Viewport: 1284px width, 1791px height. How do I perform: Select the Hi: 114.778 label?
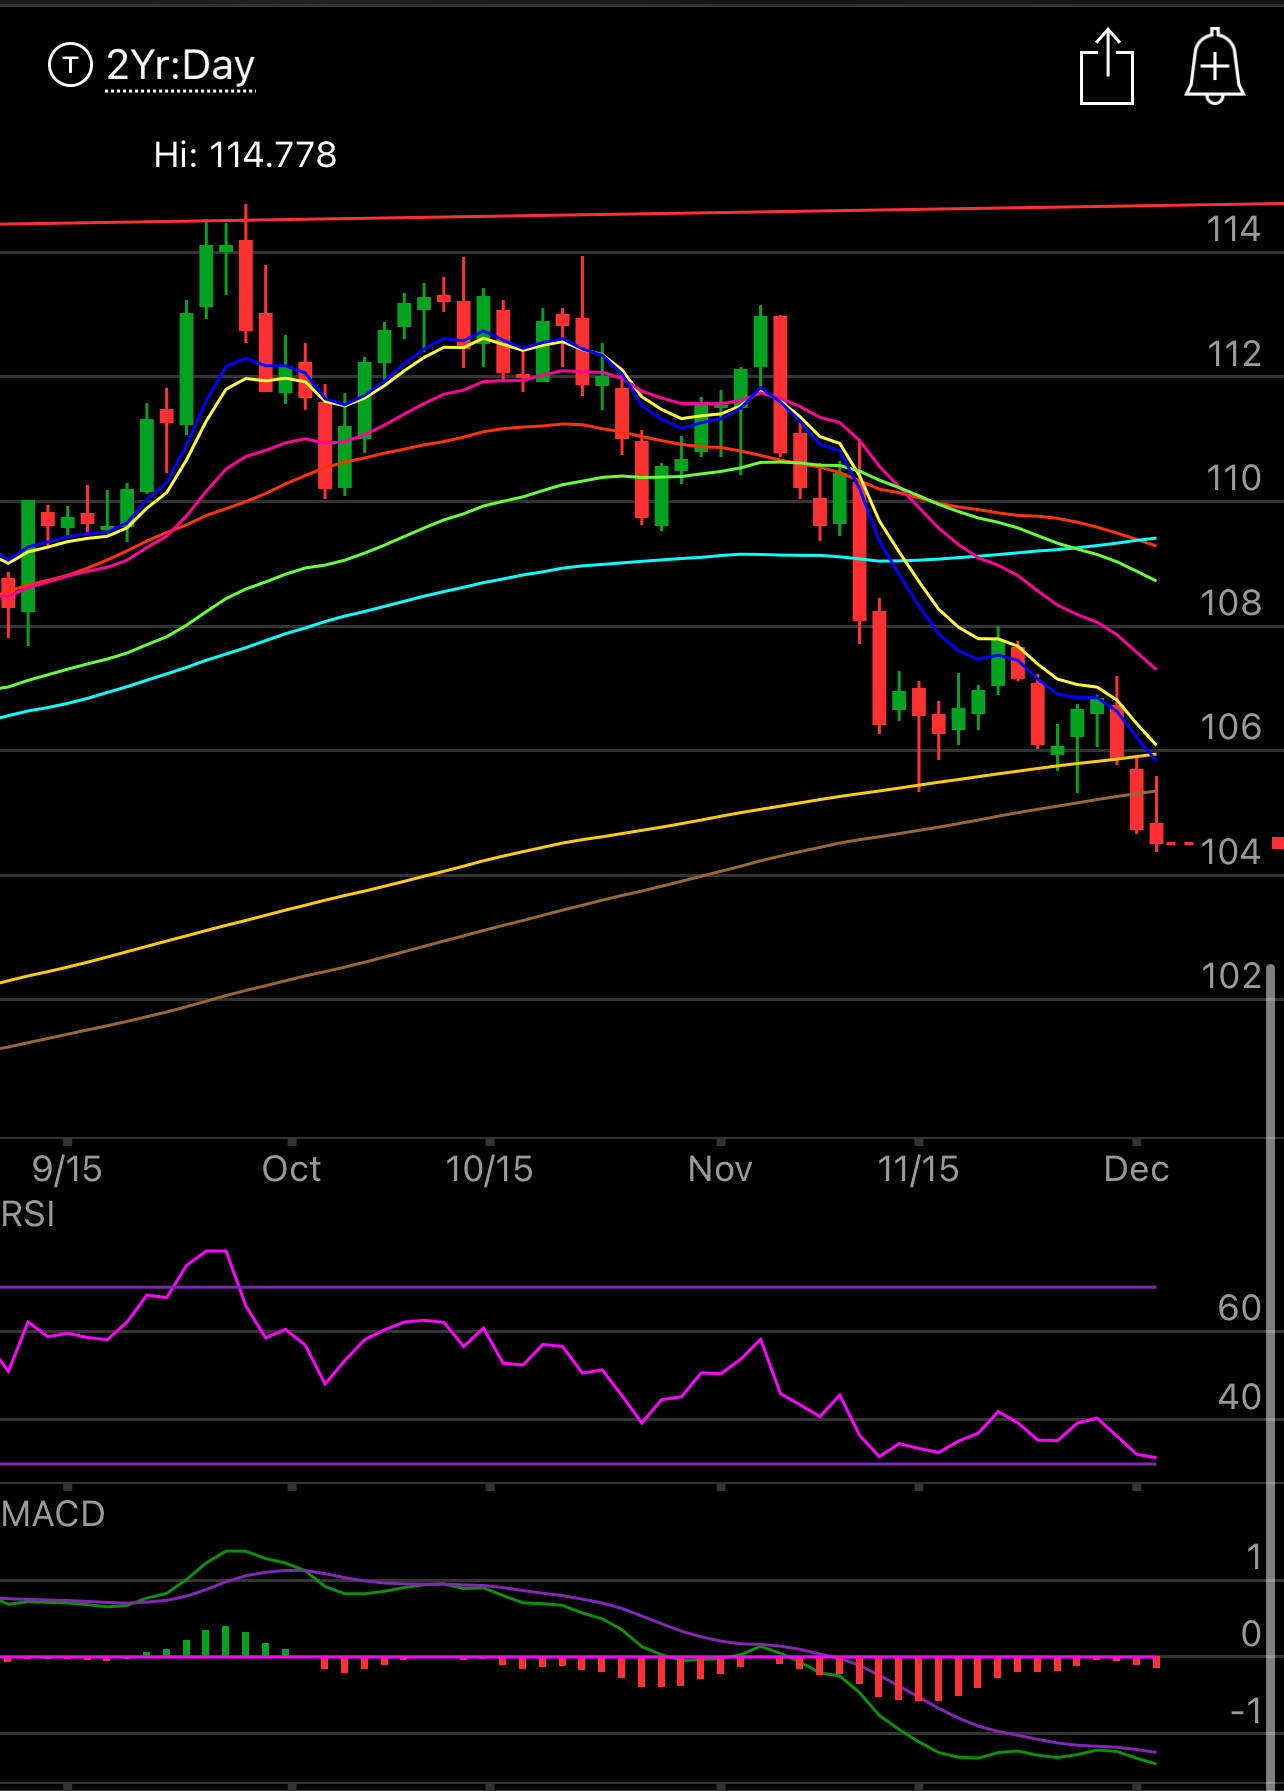coord(245,155)
